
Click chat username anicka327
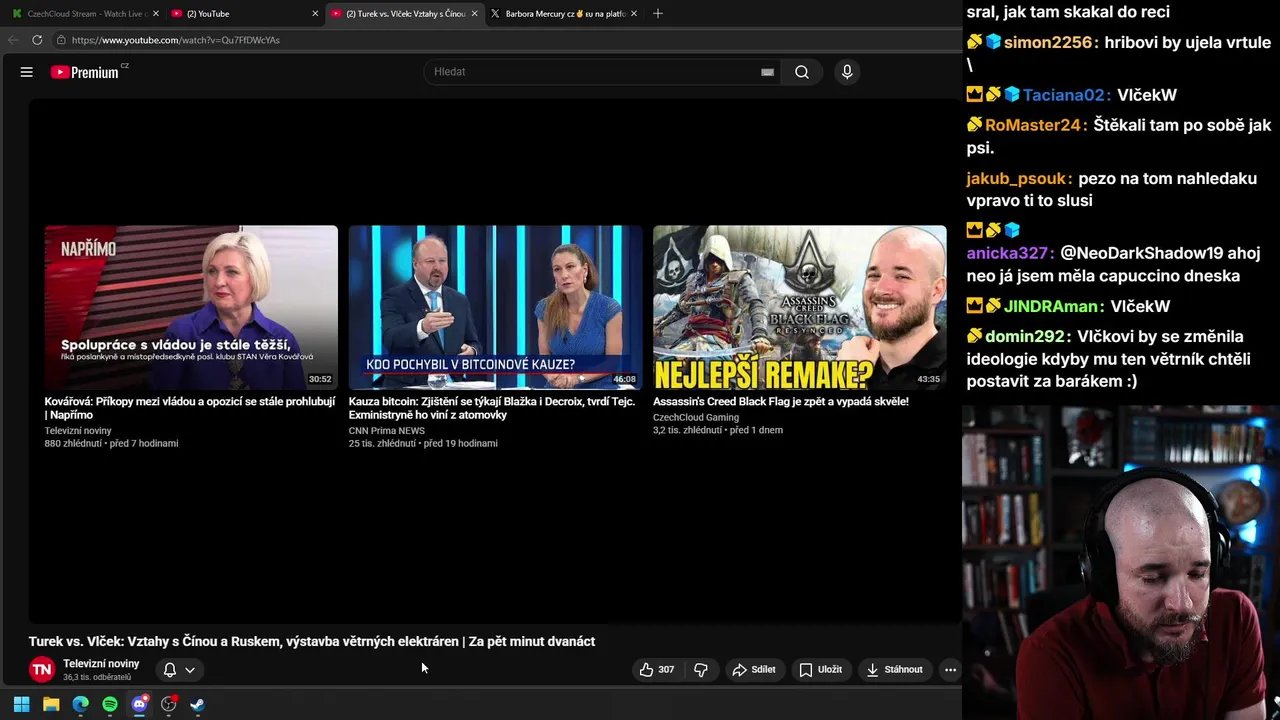[1008, 253]
